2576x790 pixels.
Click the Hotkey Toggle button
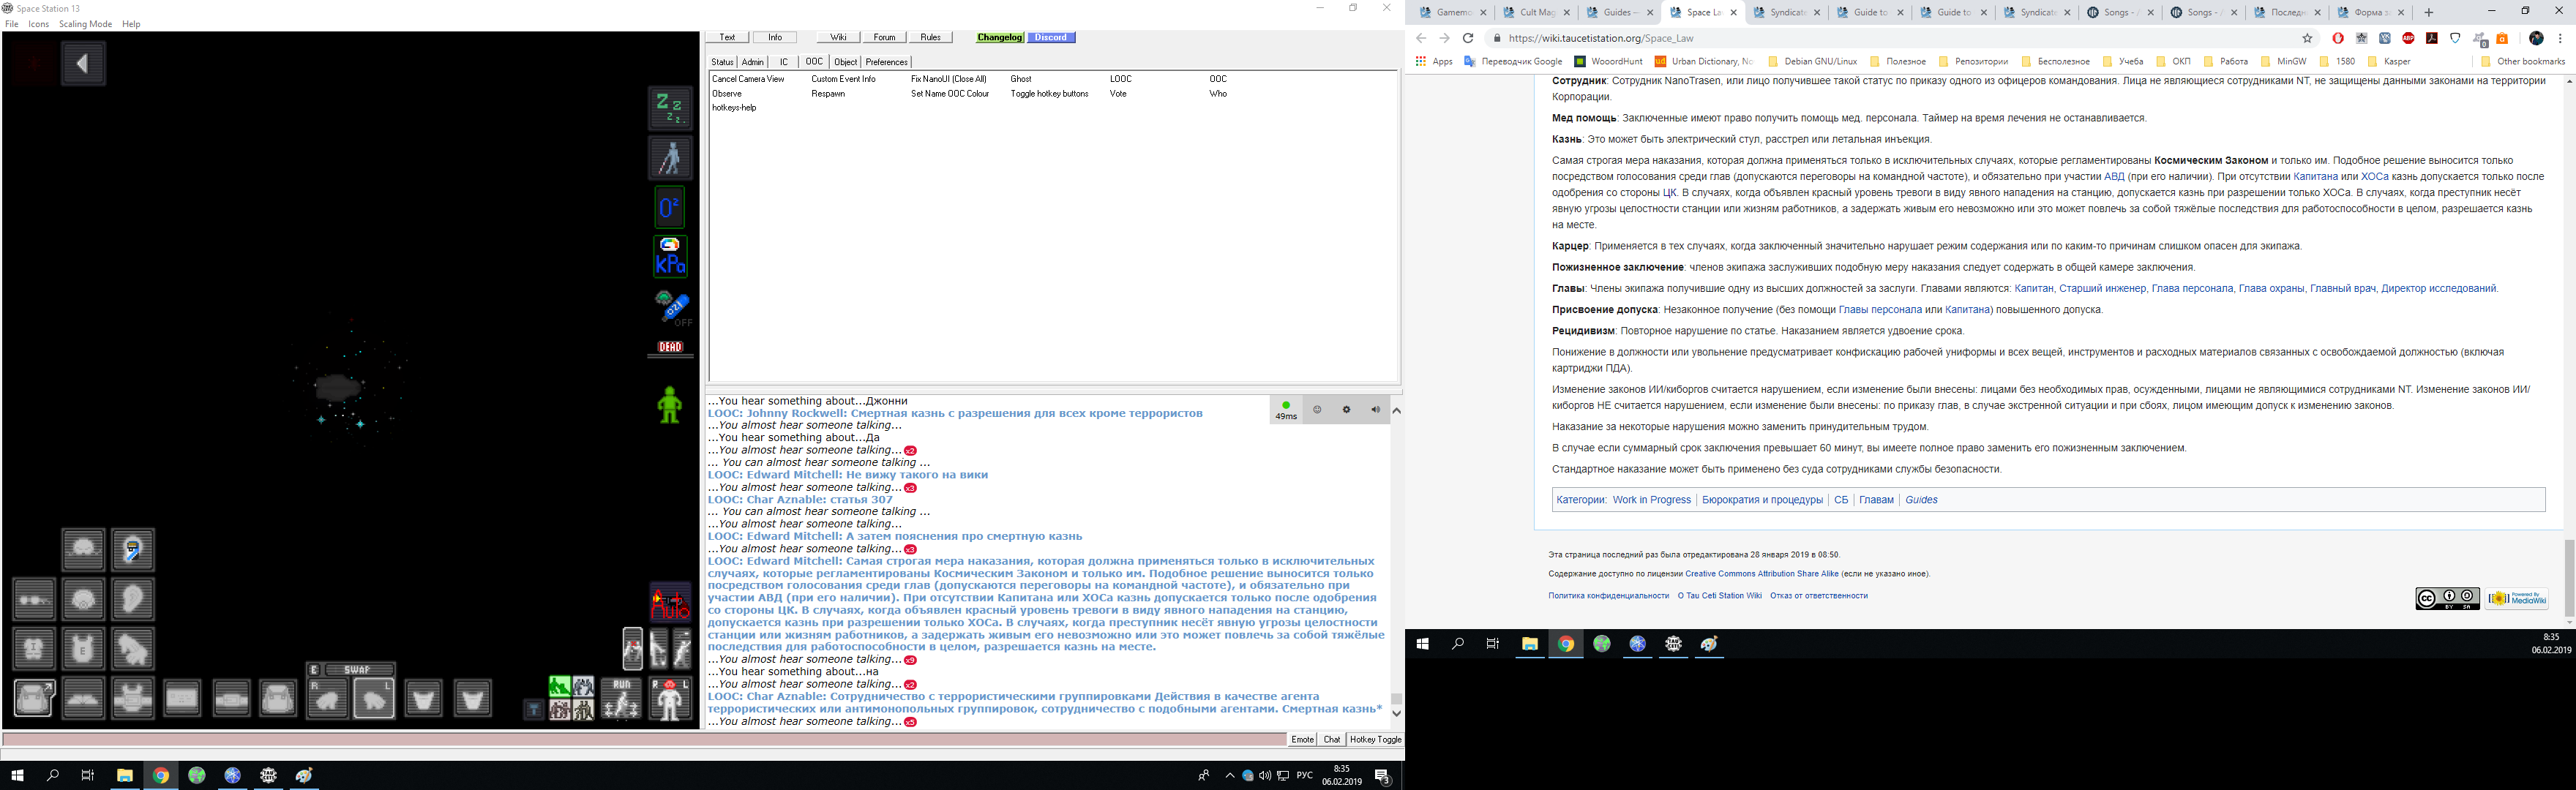point(1375,740)
